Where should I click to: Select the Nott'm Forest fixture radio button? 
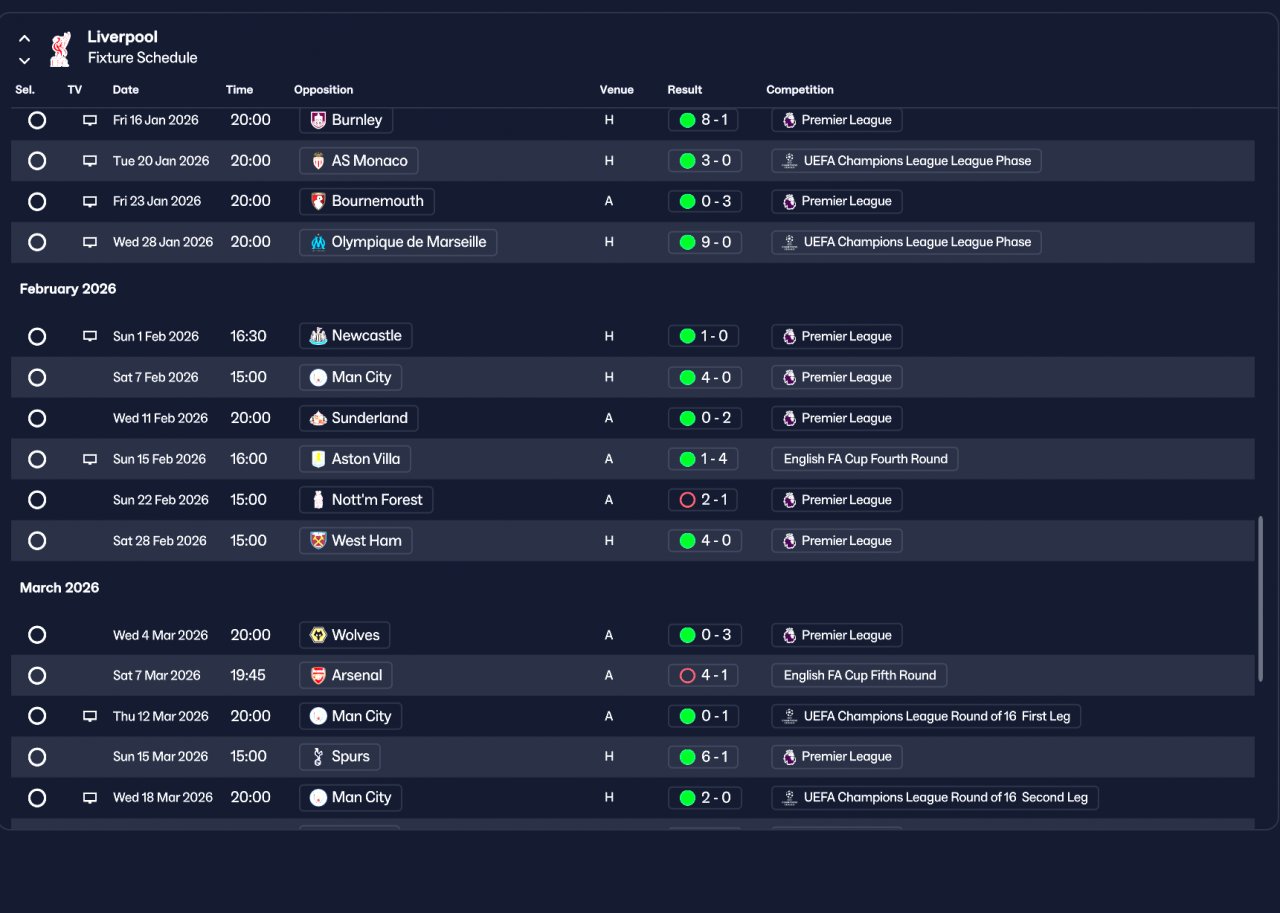[x=37, y=500]
